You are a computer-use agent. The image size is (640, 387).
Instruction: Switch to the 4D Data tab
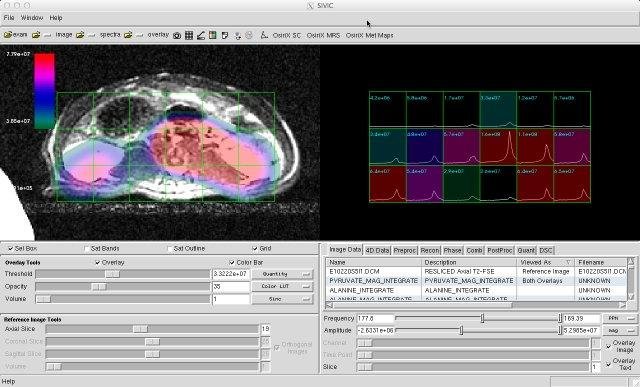(377, 251)
